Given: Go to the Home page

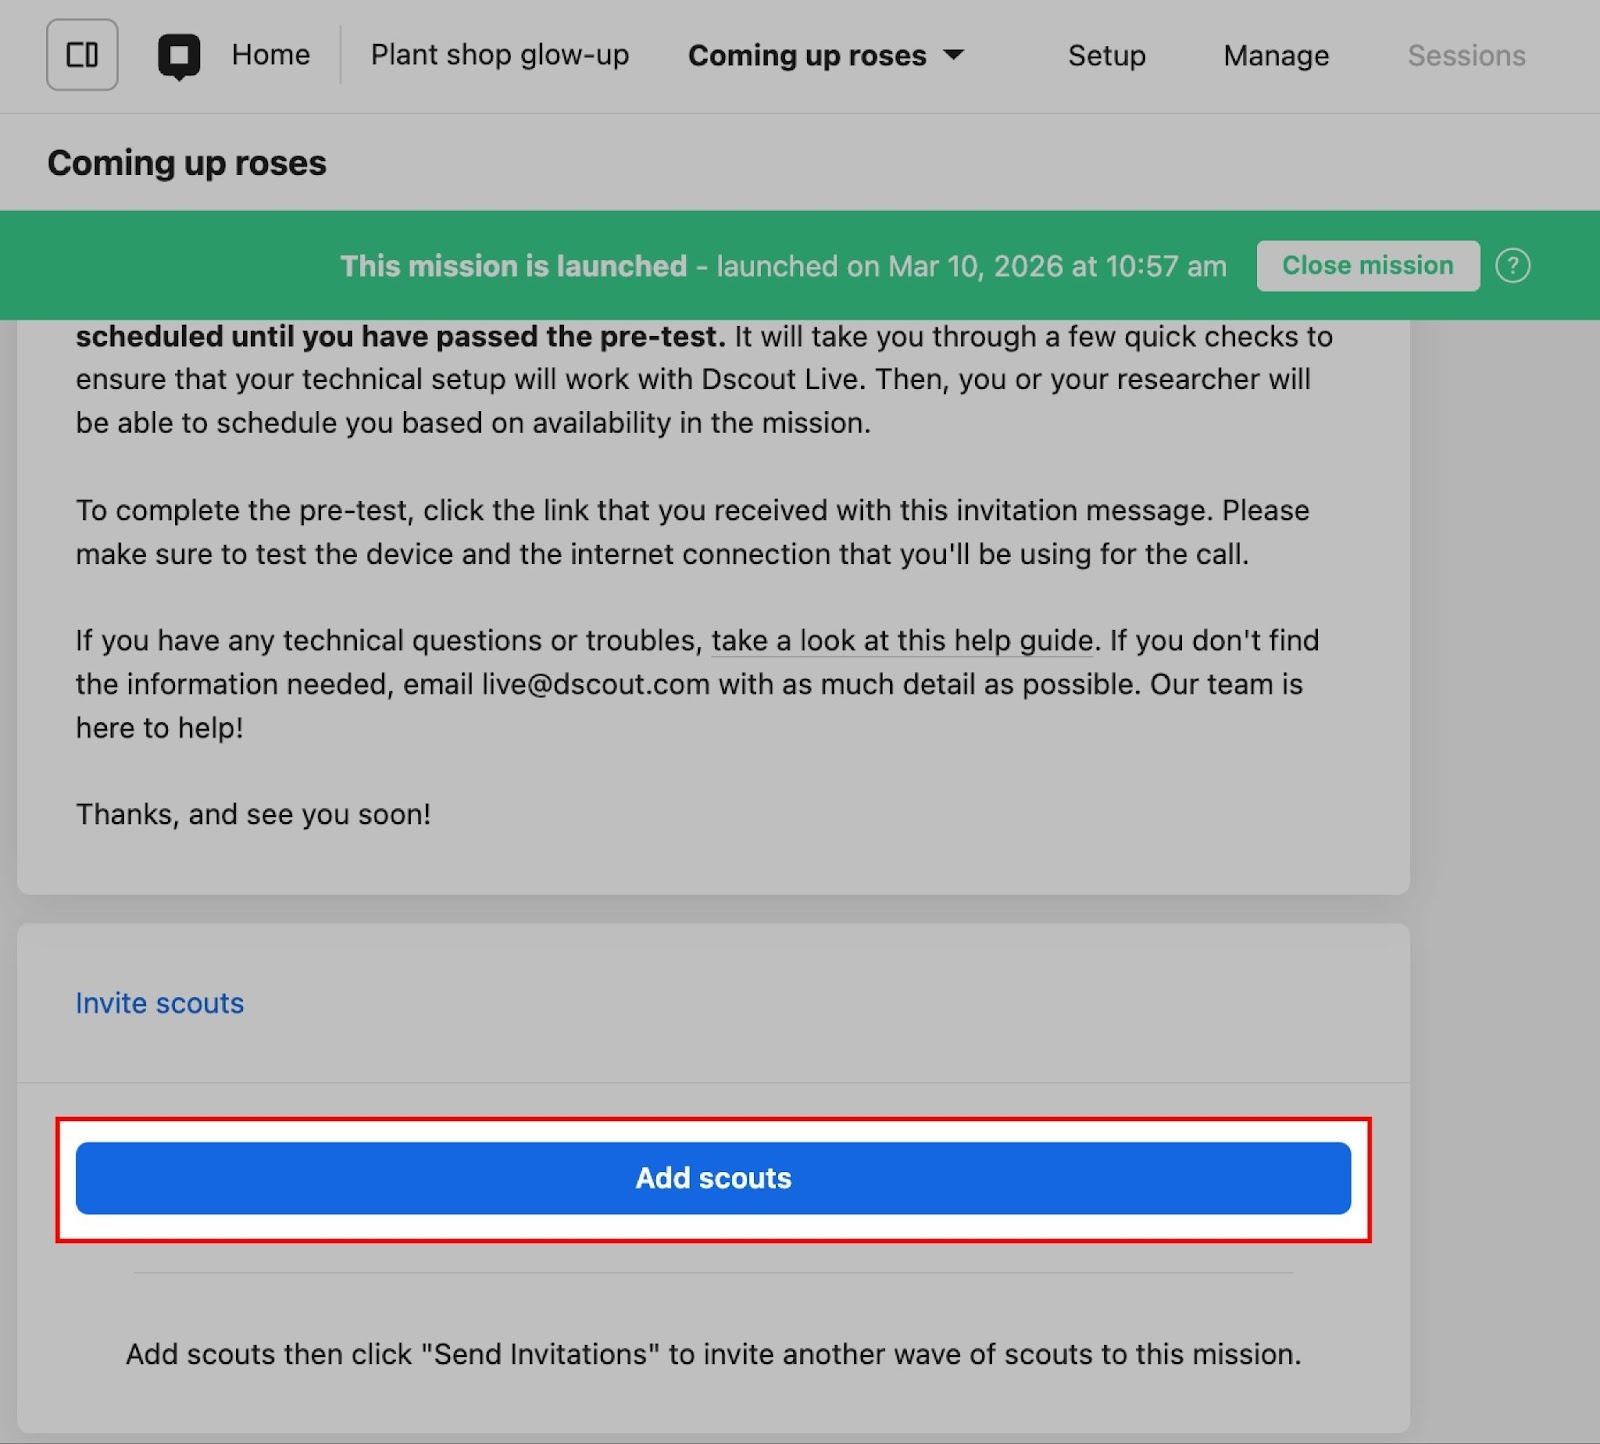Looking at the screenshot, I should 270,55.
